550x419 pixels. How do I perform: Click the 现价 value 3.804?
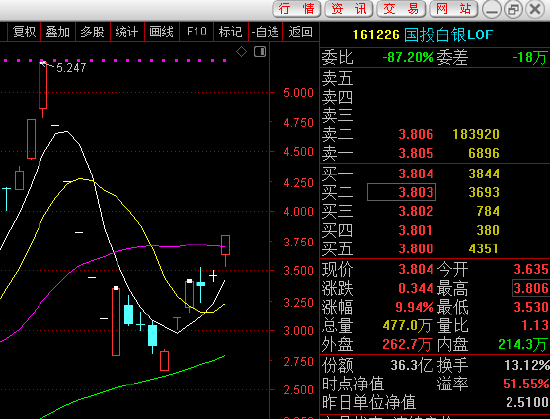click(x=416, y=269)
